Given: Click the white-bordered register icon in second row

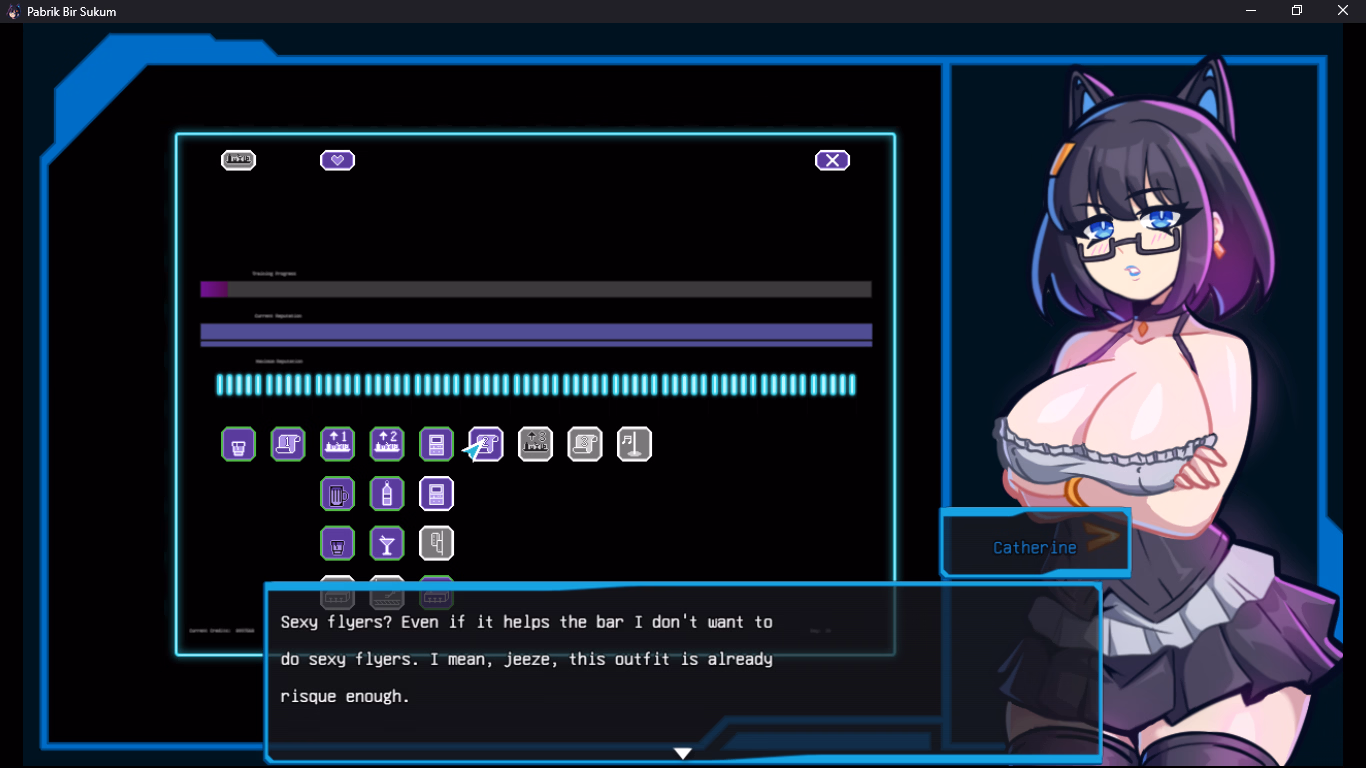Looking at the screenshot, I should pos(436,494).
